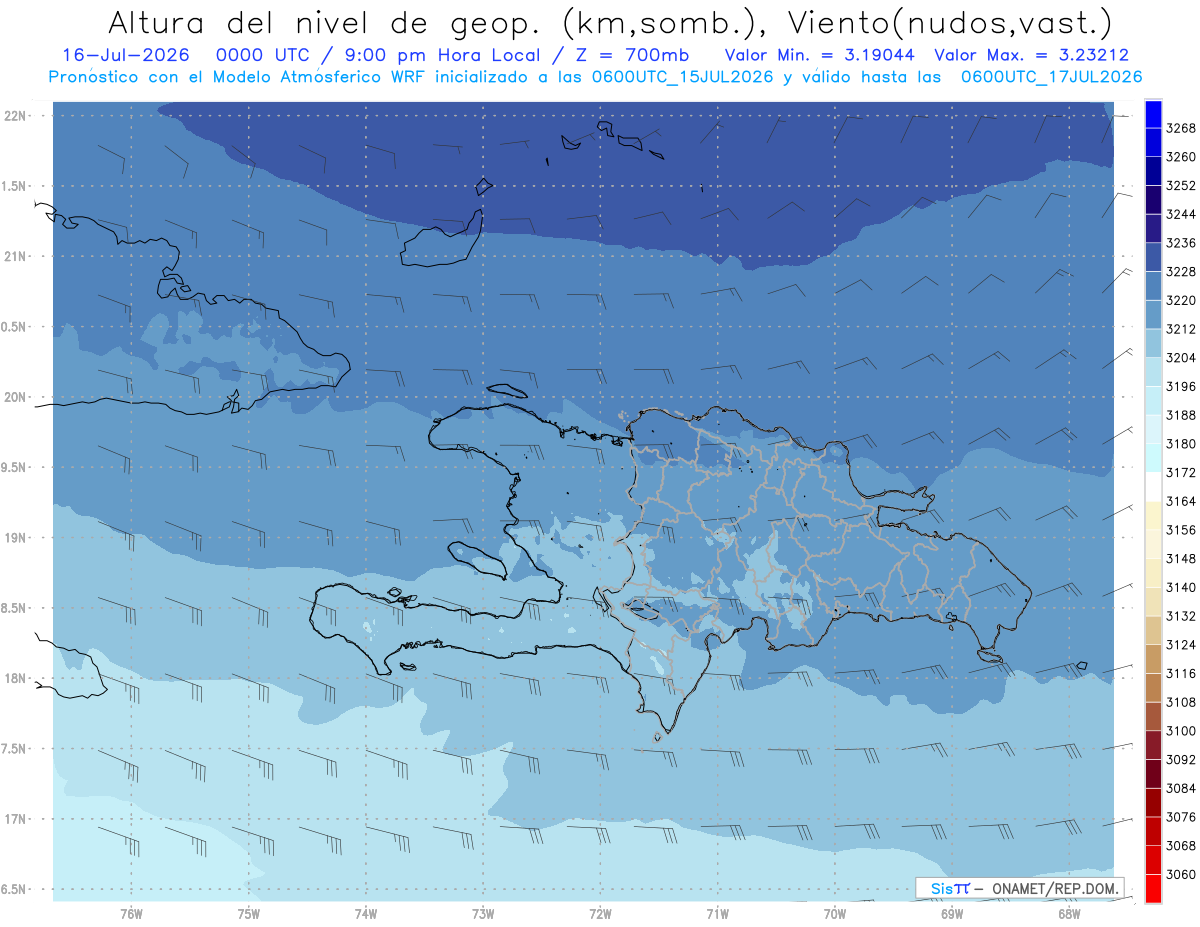Click the '19N' latitude label
This screenshot has height=927, width=1200.
pos(15,538)
